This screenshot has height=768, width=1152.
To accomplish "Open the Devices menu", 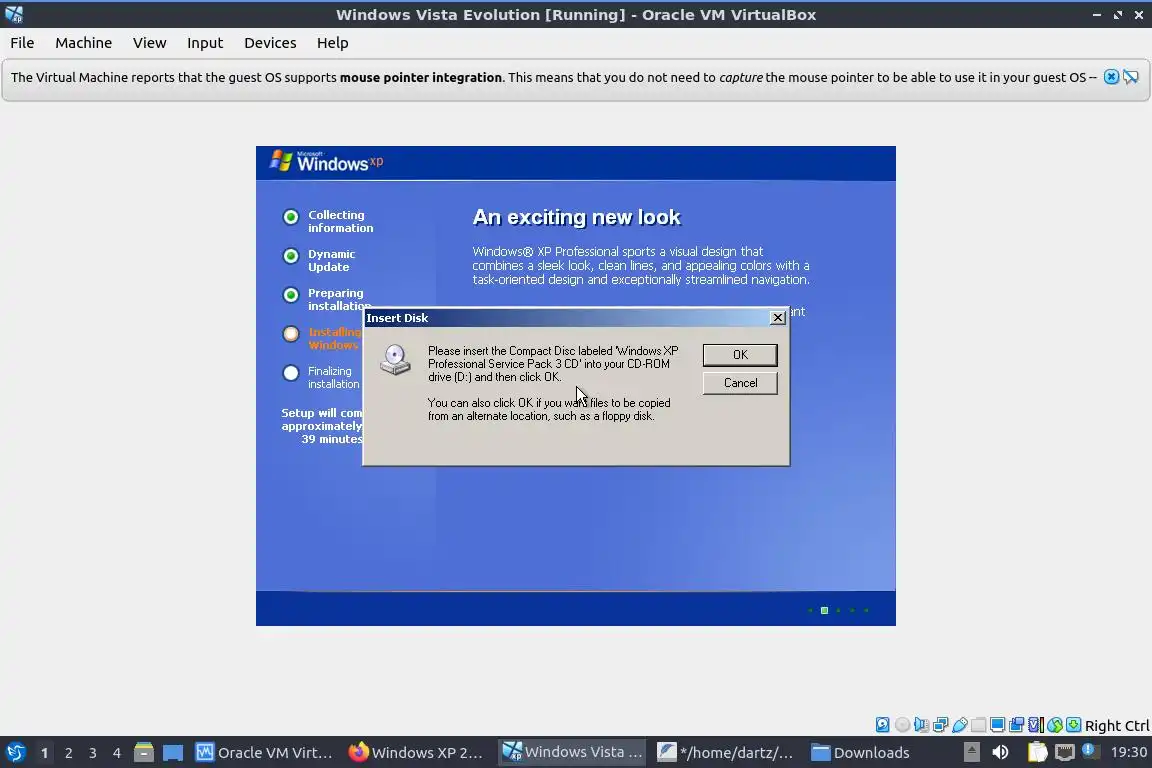I will (x=270, y=43).
